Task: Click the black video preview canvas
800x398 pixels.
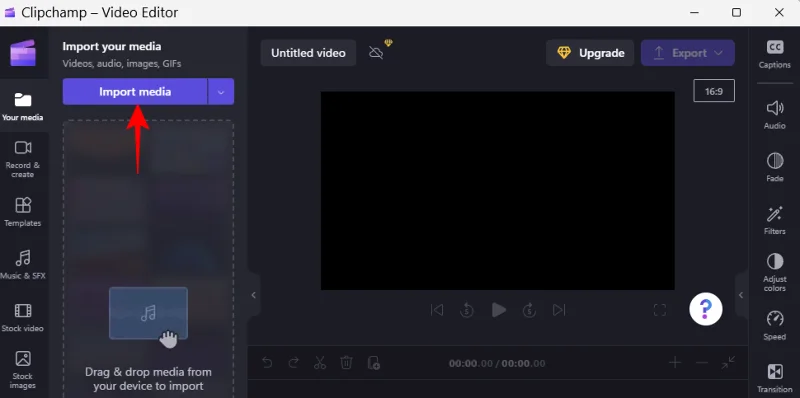Action: click(x=497, y=191)
